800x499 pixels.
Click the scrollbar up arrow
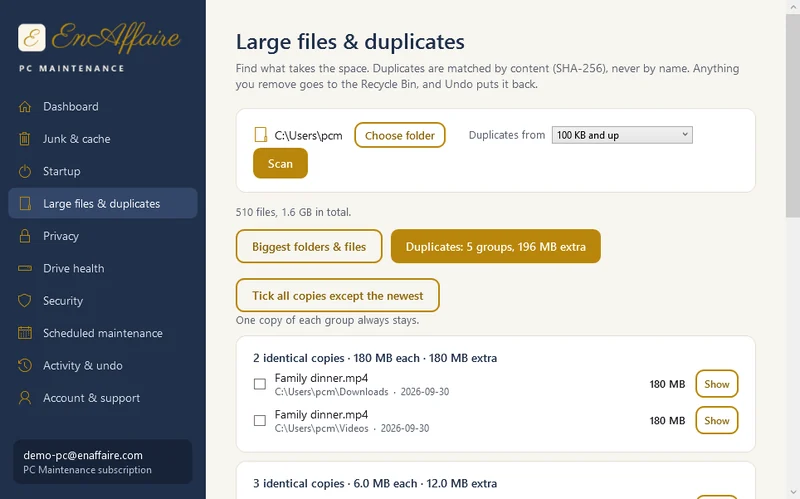point(792,6)
